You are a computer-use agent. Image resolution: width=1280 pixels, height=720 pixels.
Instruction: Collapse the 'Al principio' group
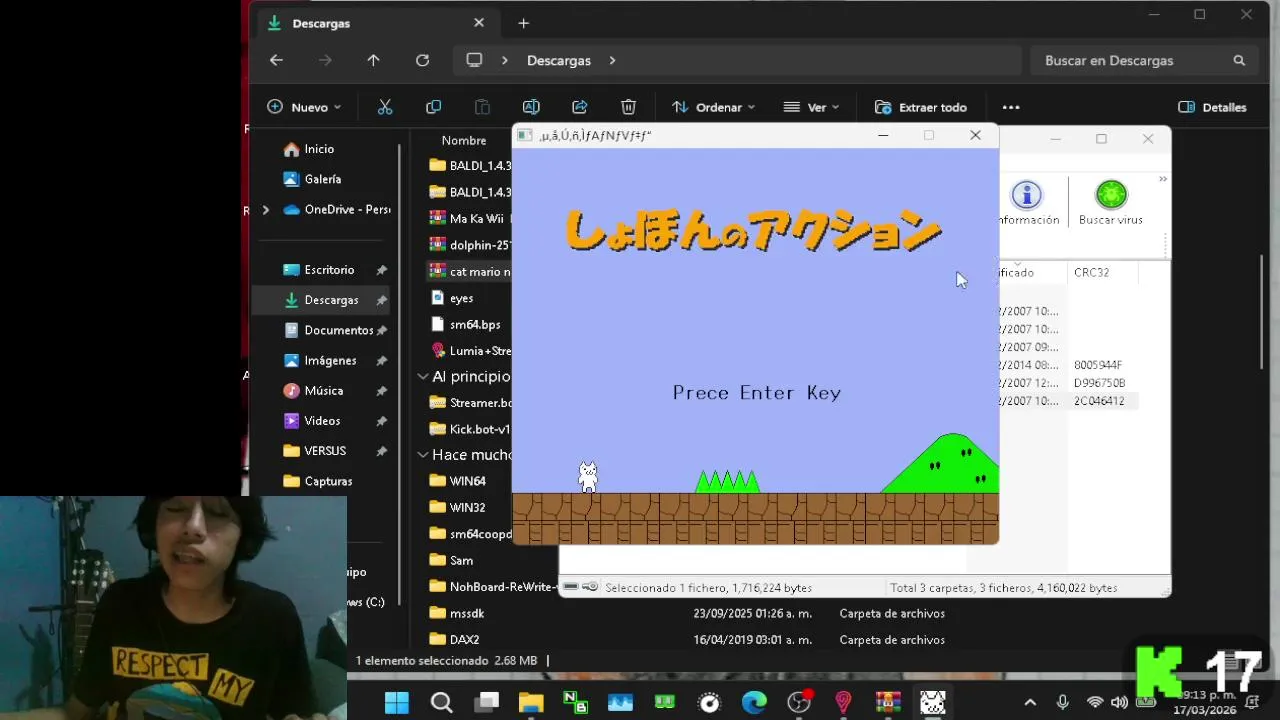point(423,377)
